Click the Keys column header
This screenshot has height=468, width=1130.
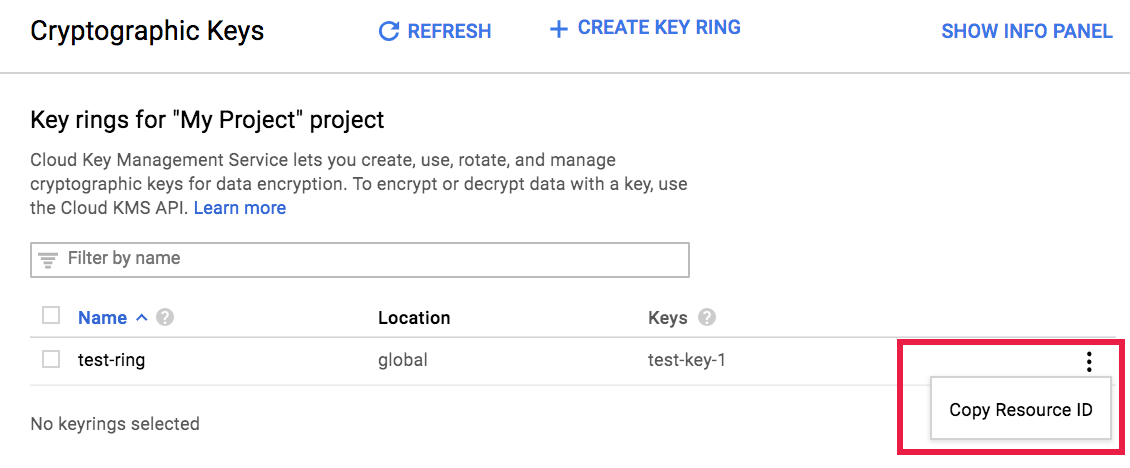(x=667, y=318)
